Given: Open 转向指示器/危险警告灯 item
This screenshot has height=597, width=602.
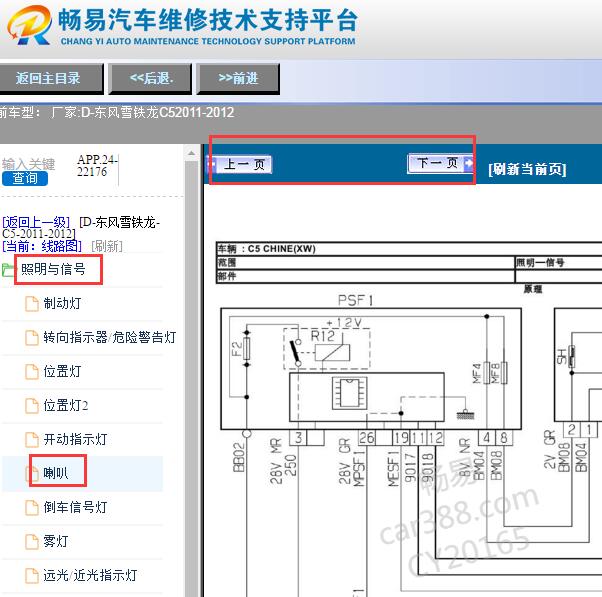Looking at the screenshot, I should pos(109,337).
